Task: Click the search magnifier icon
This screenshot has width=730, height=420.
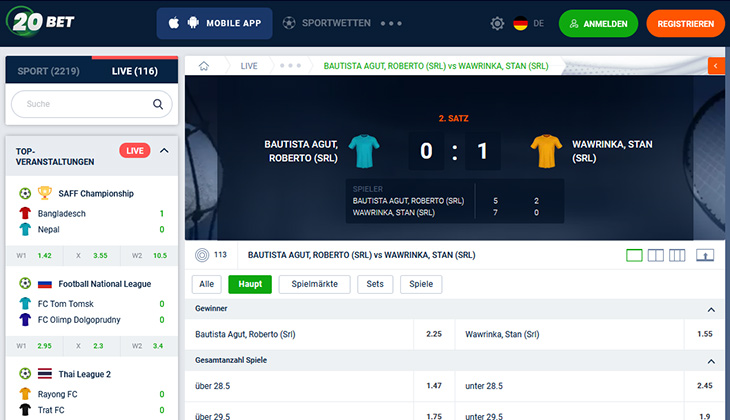Action: (158, 104)
